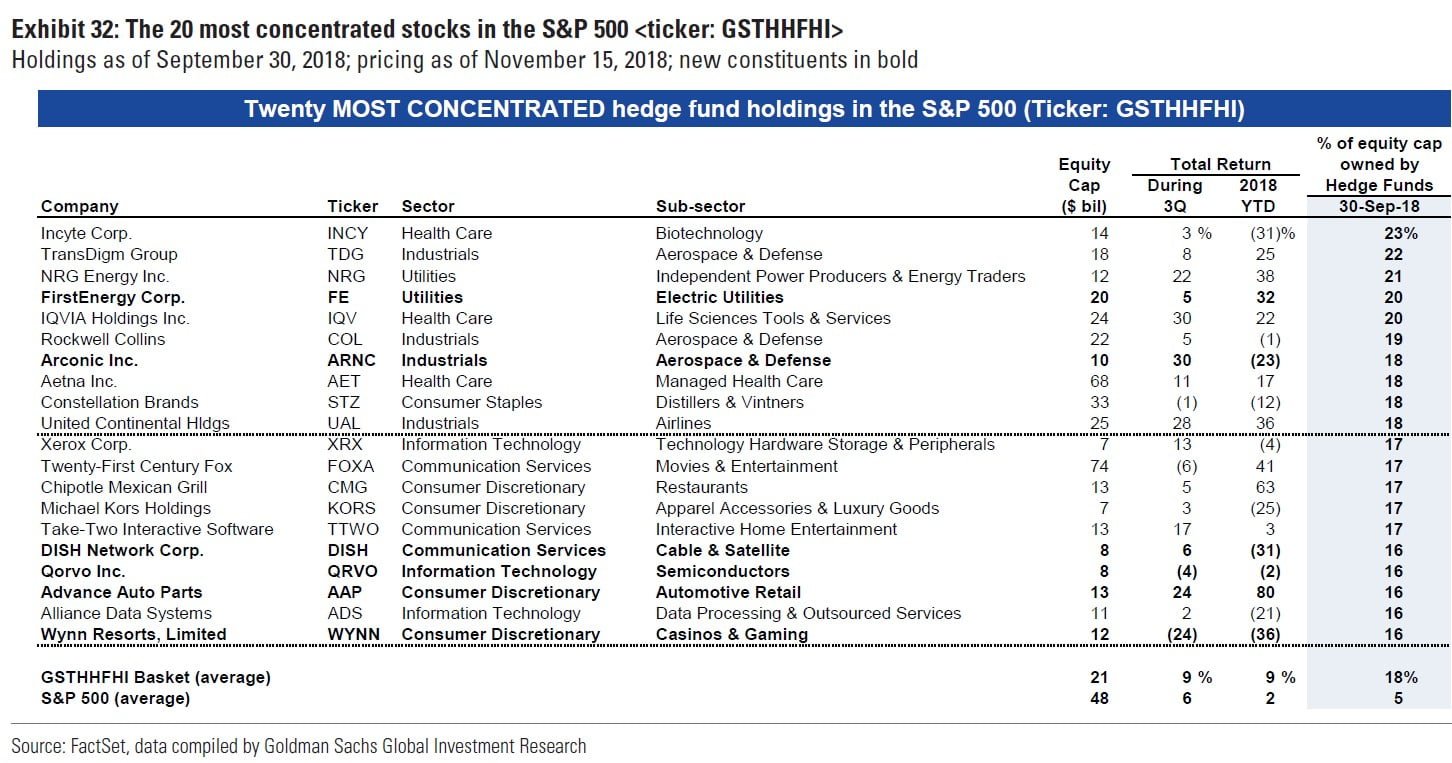
Task: Click the S&P 500 (average) row label
Action: tap(115, 698)
